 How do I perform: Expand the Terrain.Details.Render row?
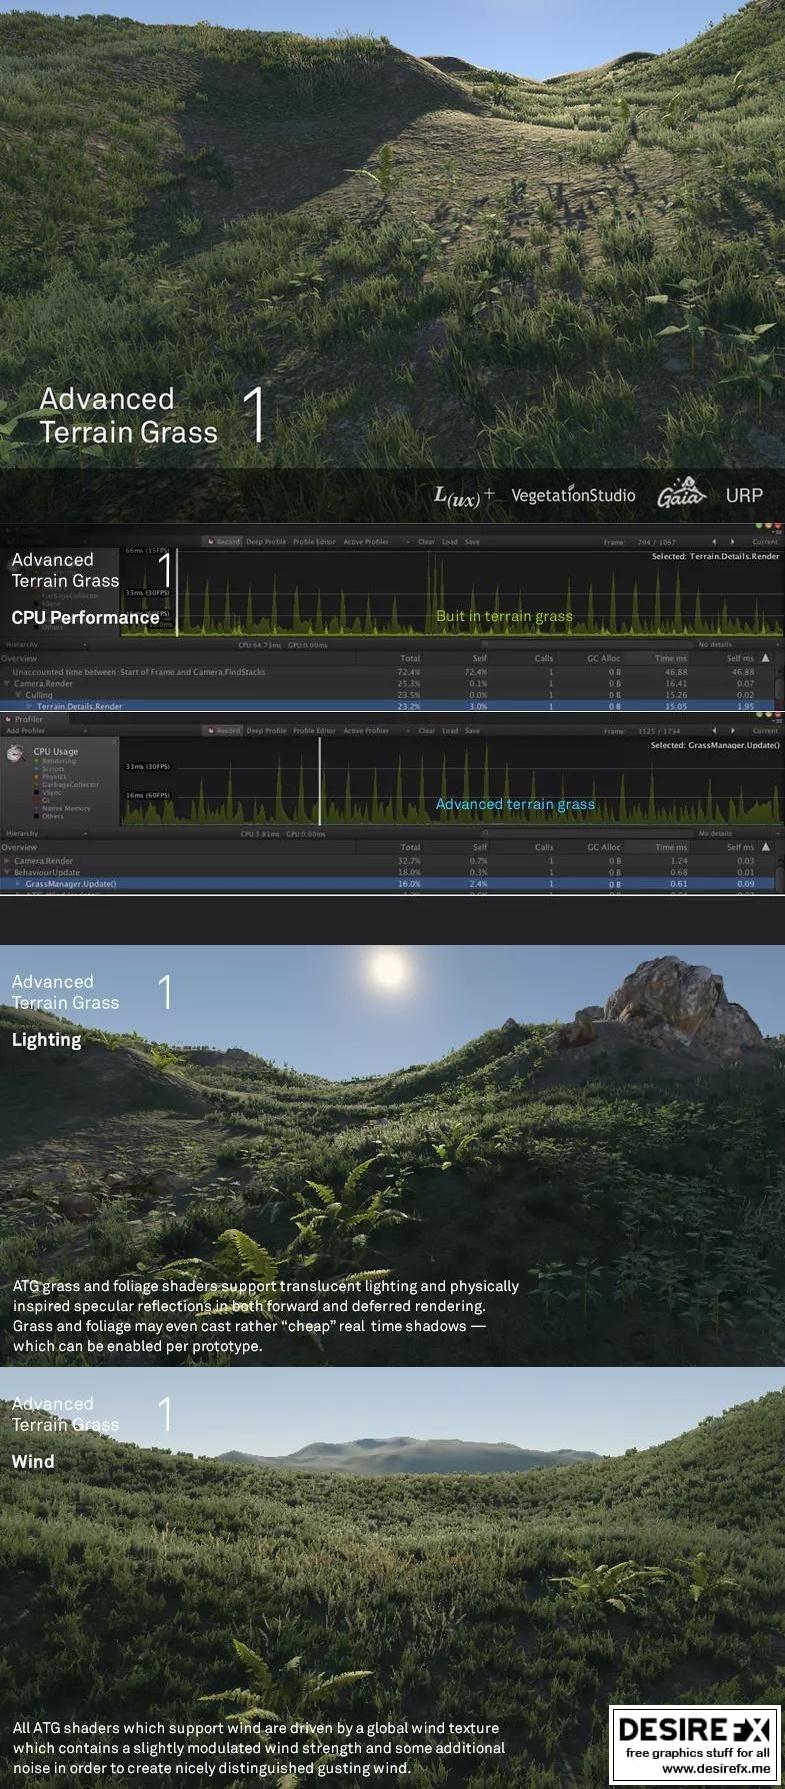coord(30,706)
